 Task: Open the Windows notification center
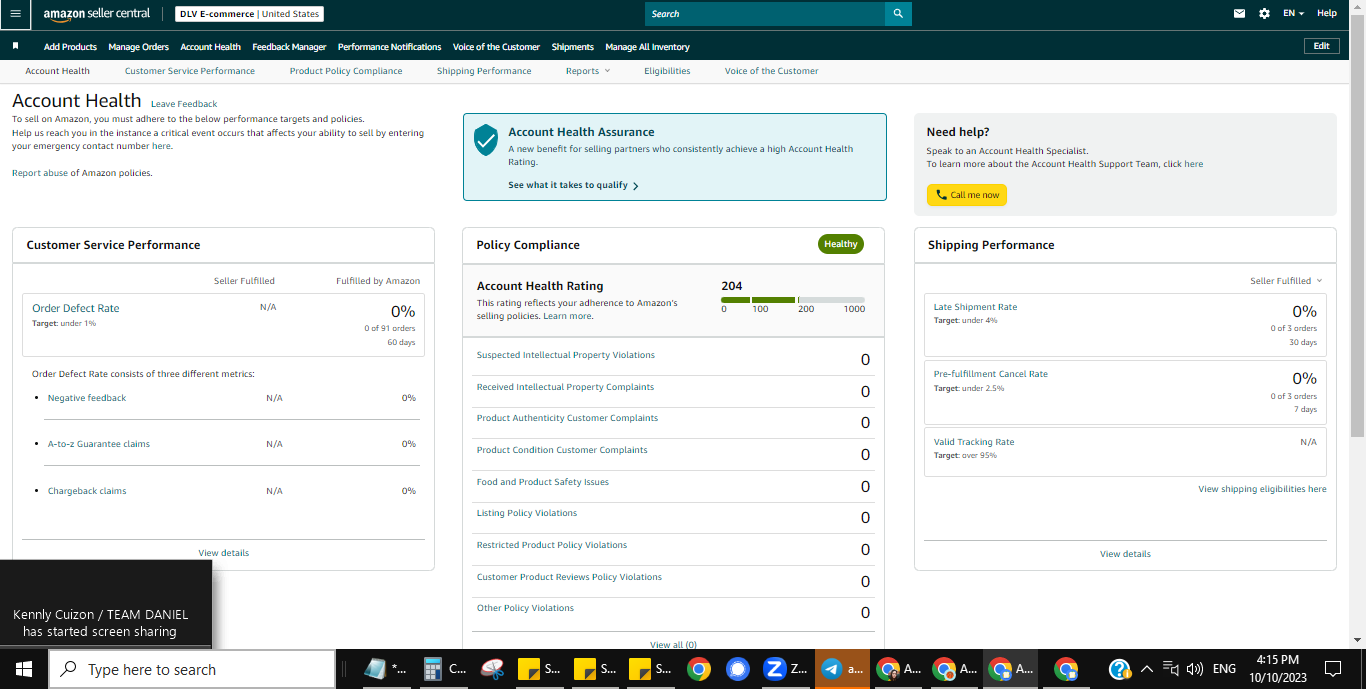coord(1333,669)
